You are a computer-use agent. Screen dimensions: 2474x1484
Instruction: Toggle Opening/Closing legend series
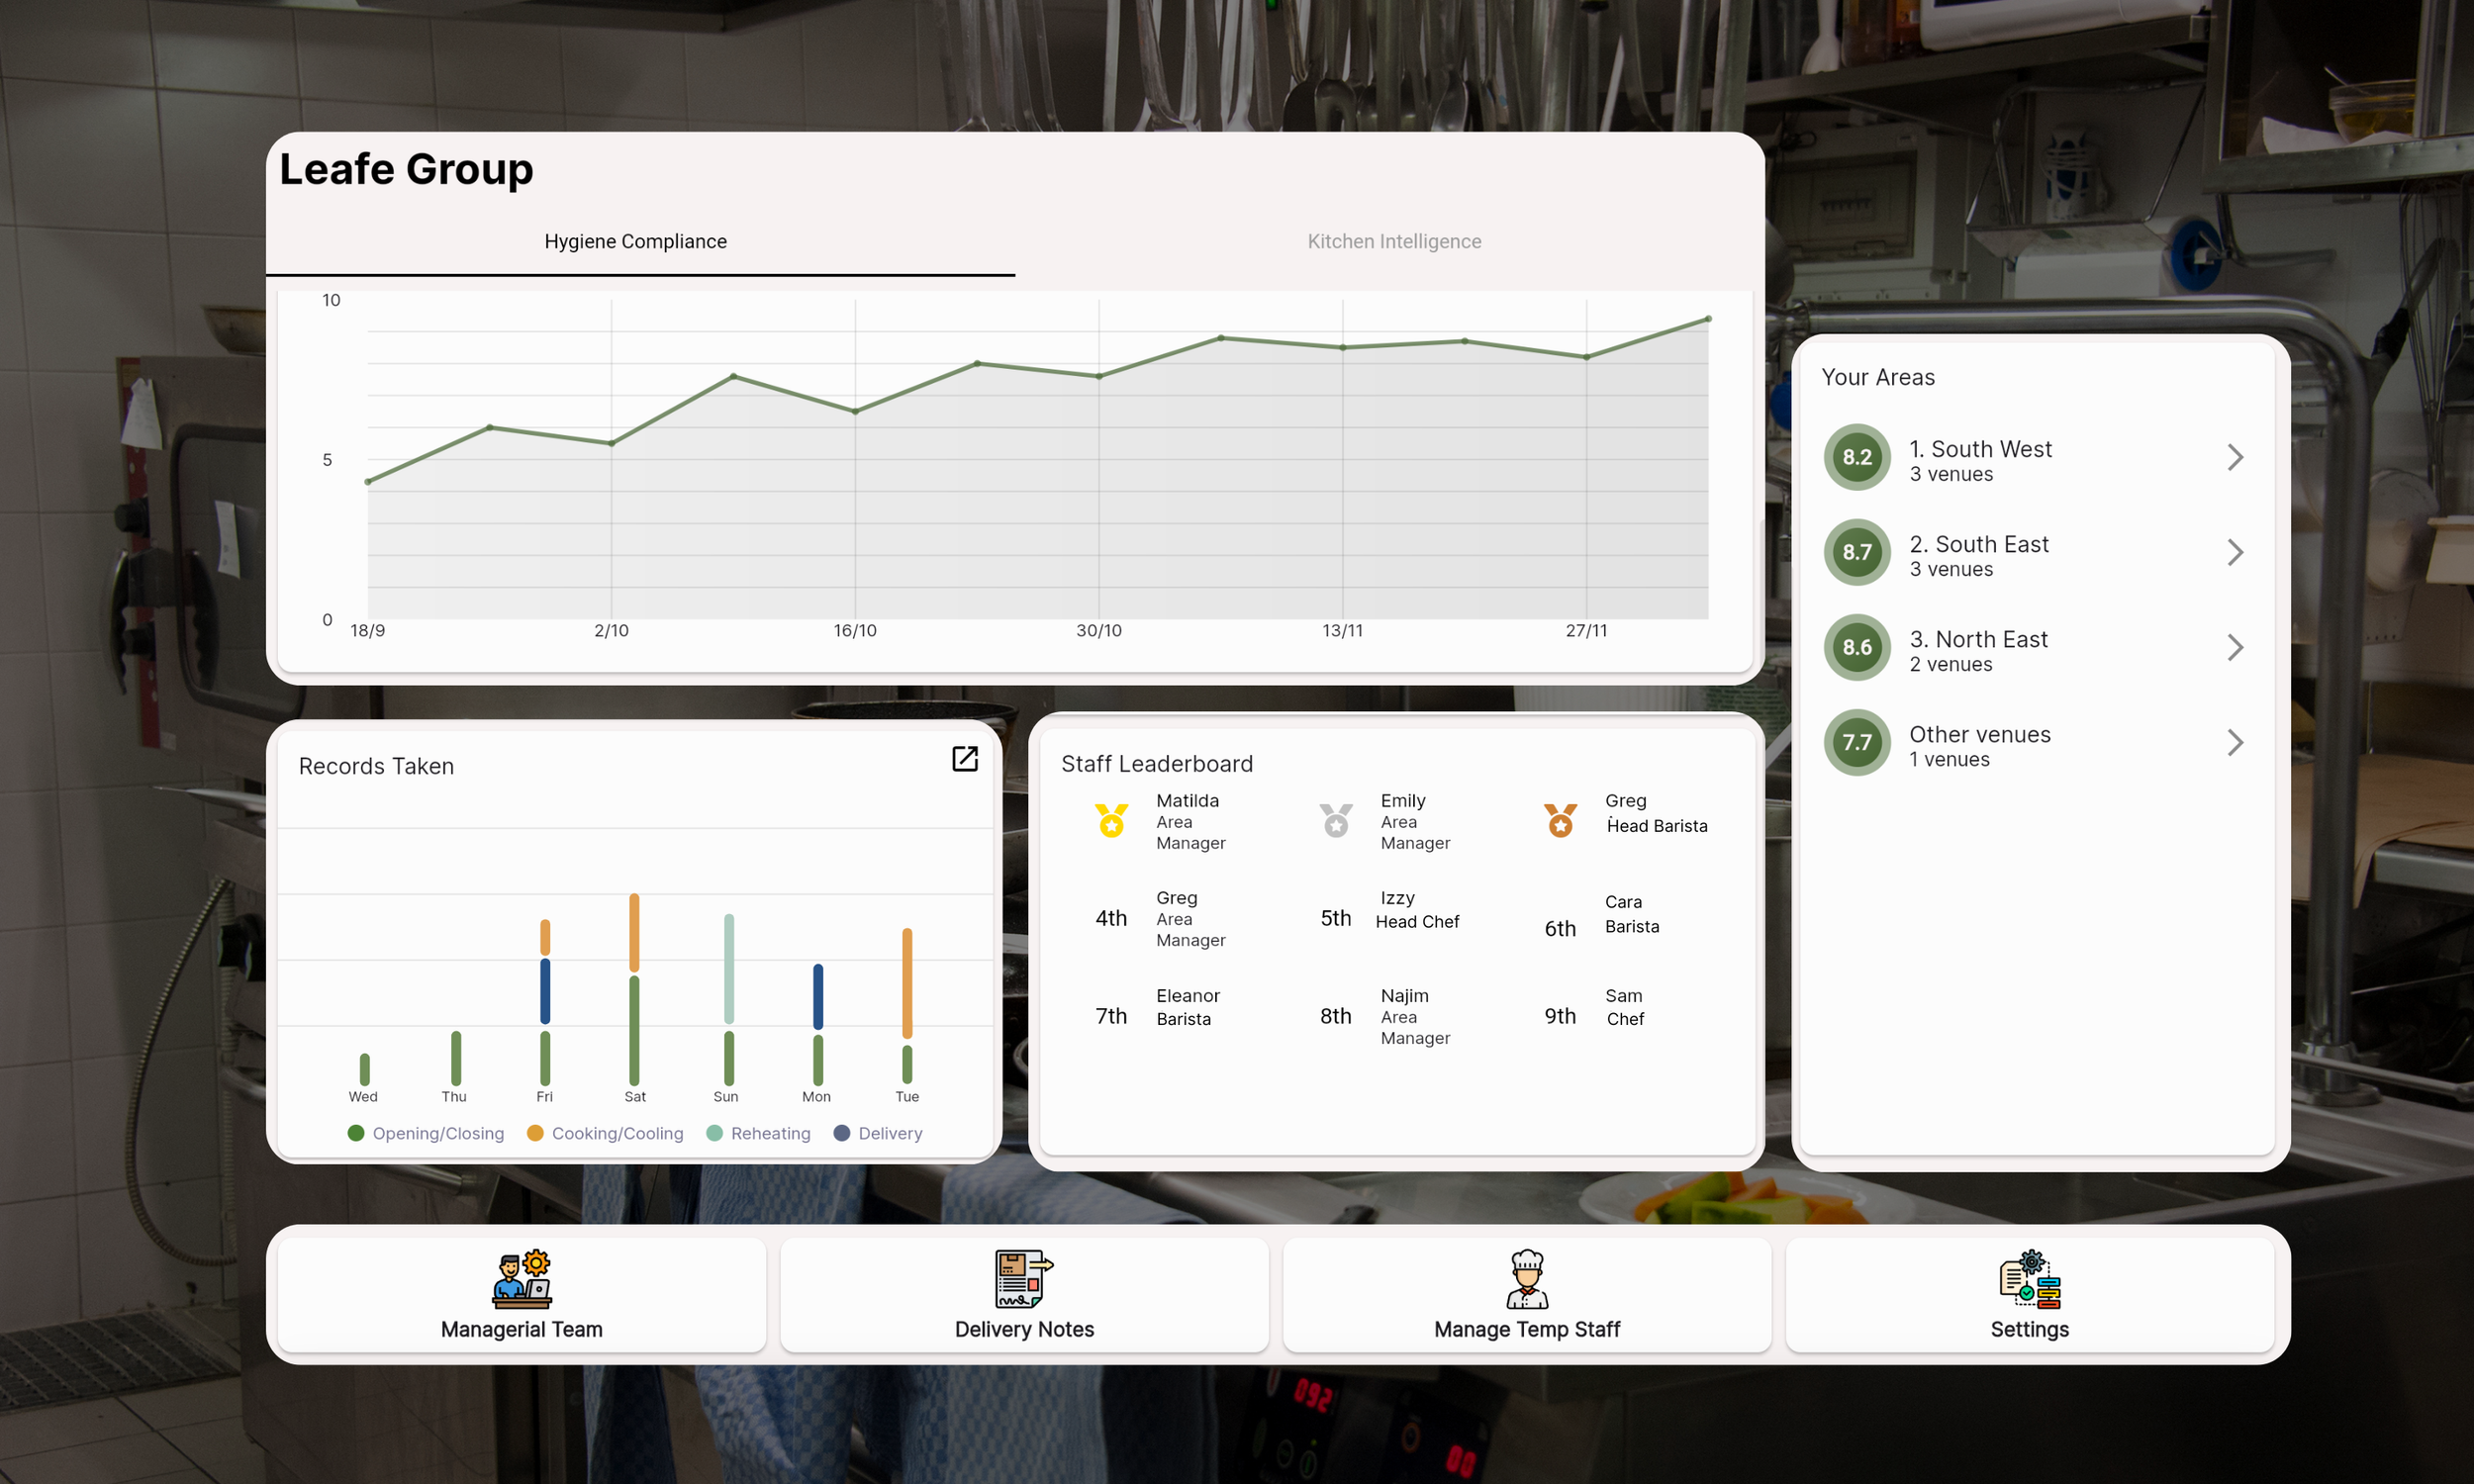pyautogui.click(x=426, y=1133)
